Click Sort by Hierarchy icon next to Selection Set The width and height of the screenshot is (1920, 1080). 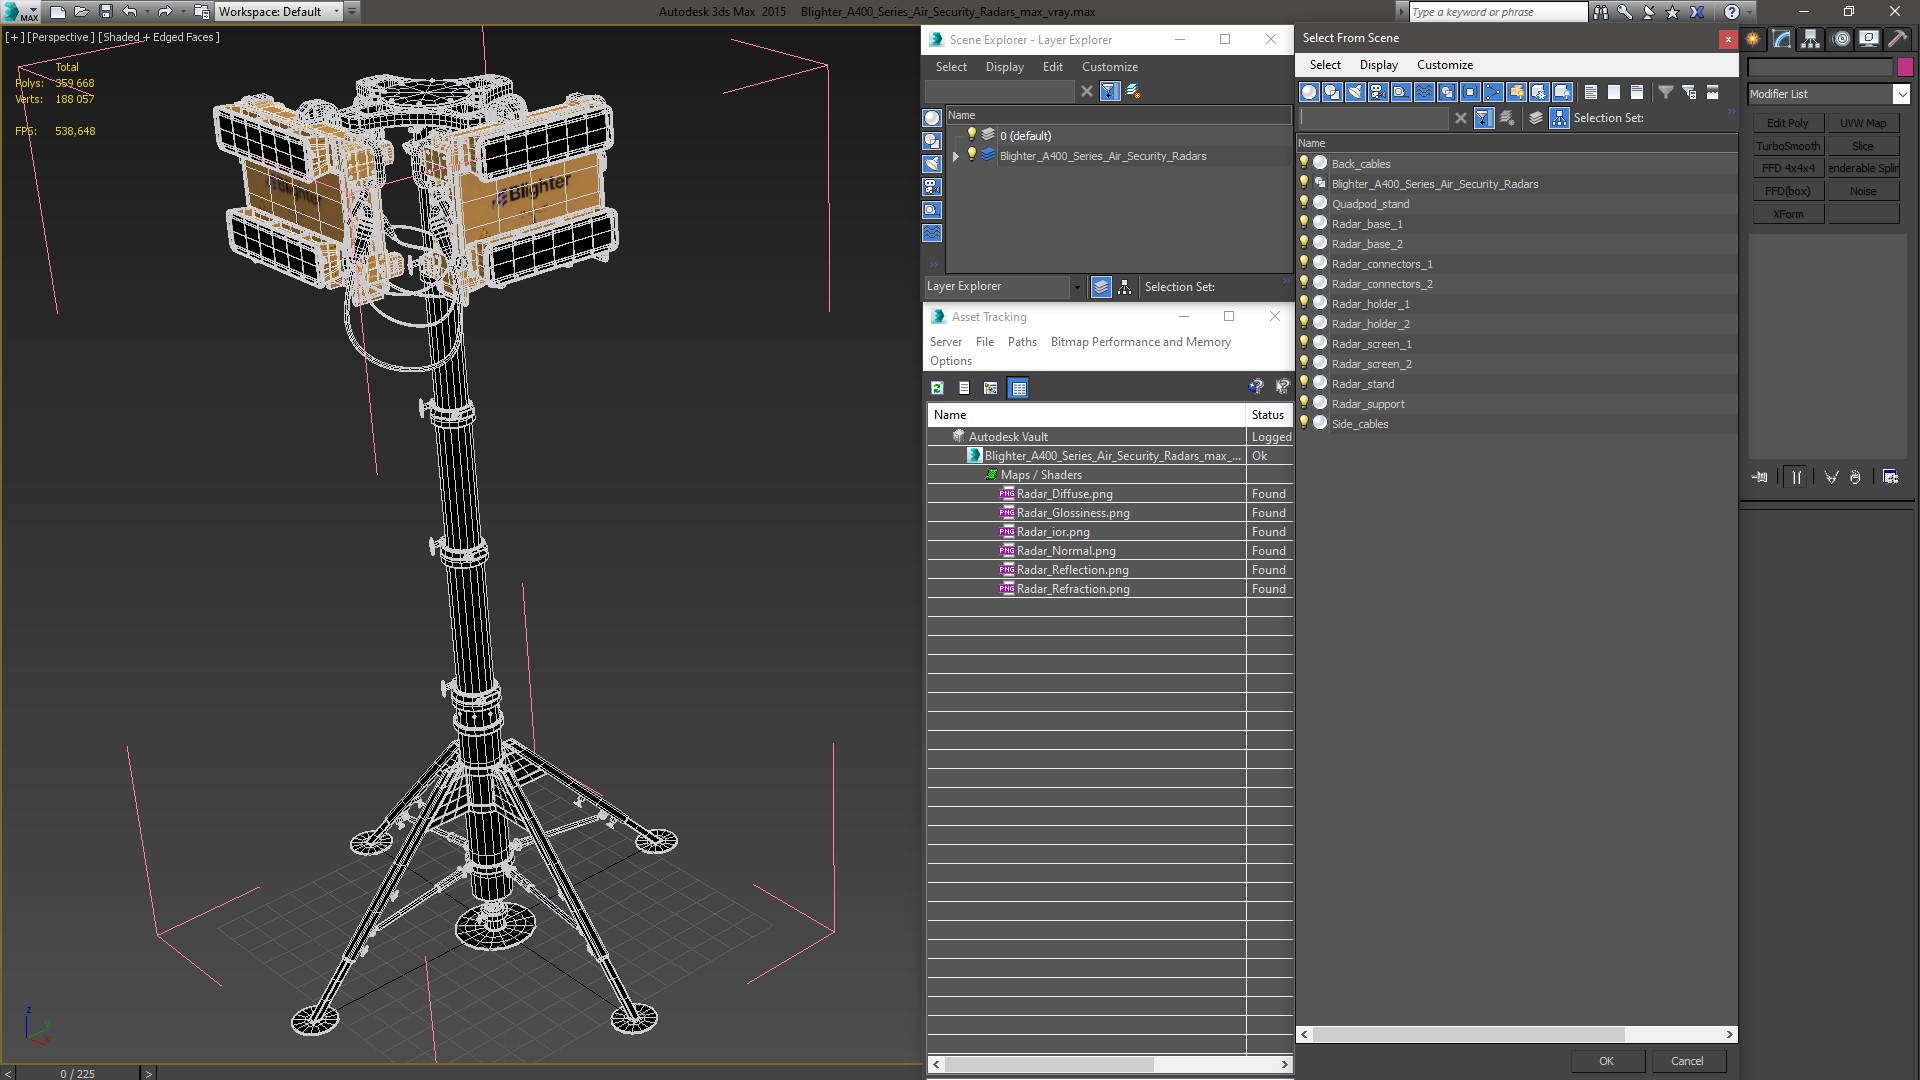coord(1560,118)
